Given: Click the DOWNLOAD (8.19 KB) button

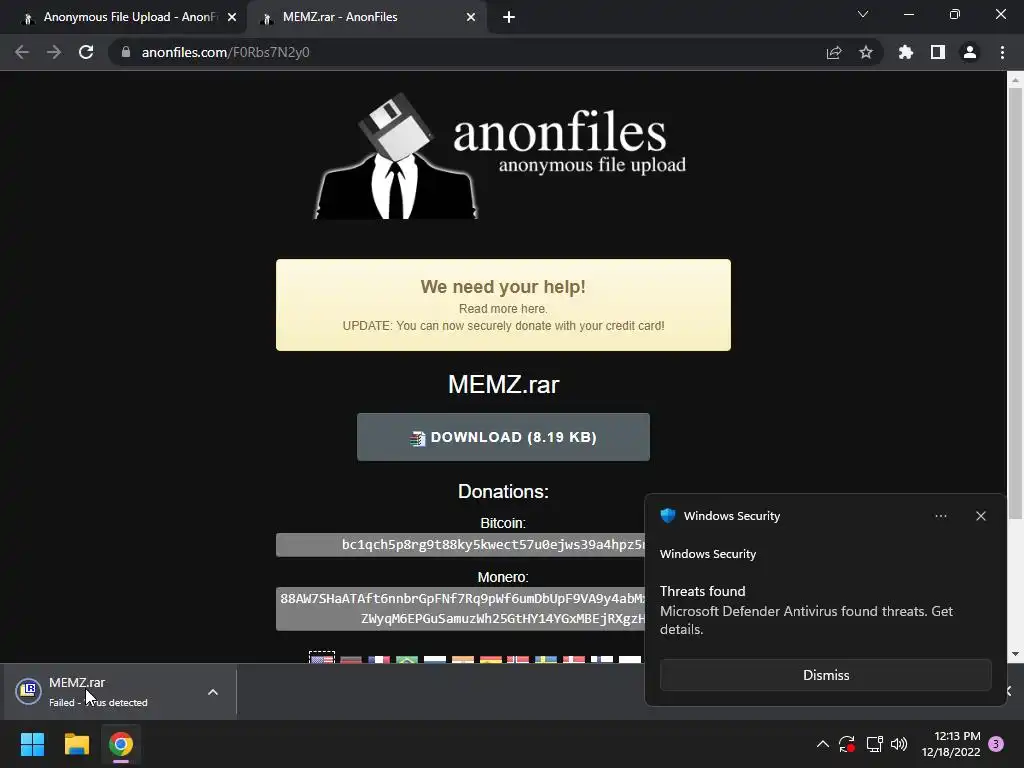Looking at the screenshot, I should point(503,437).
